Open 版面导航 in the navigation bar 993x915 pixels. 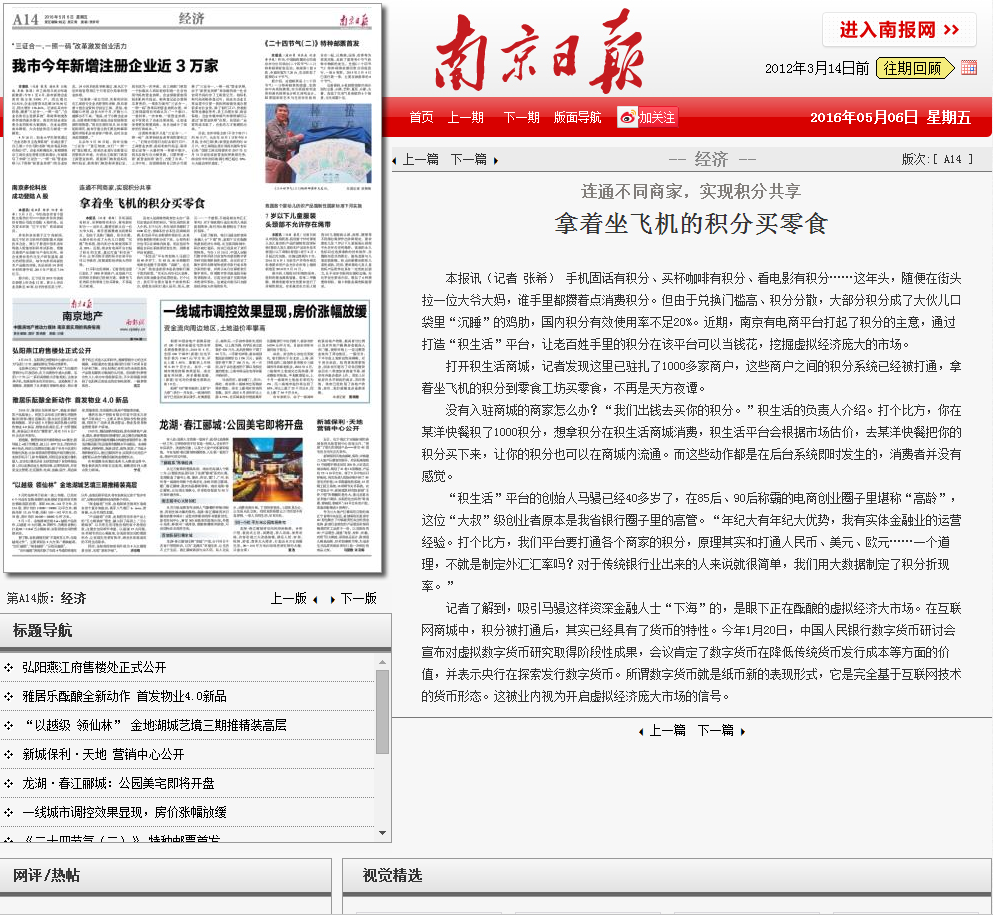pyautogui.click(x=578, y=117)
